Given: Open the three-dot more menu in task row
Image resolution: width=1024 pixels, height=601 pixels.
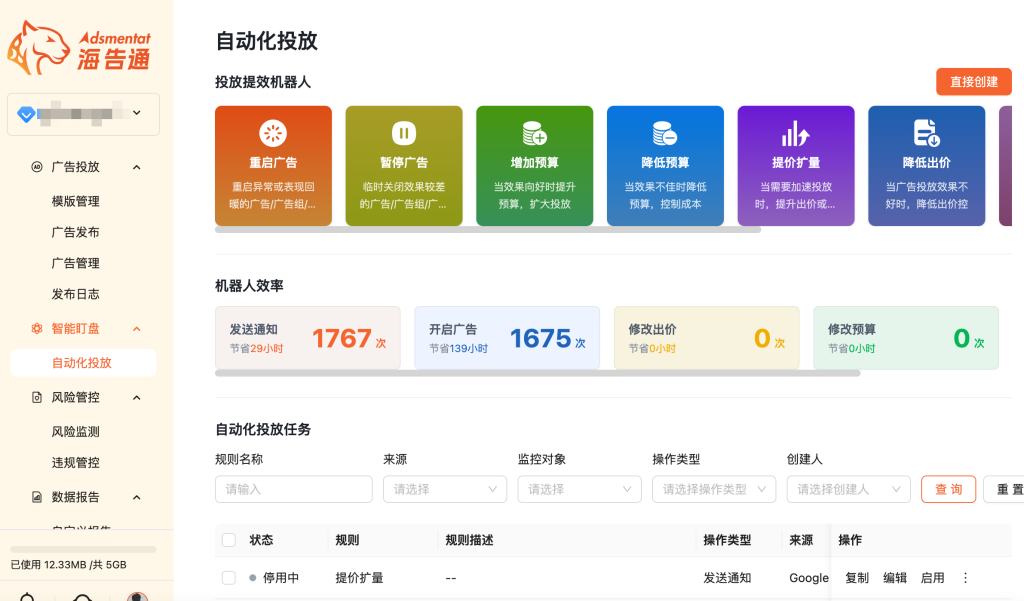Looking at the screenshot, I should 965,578.
